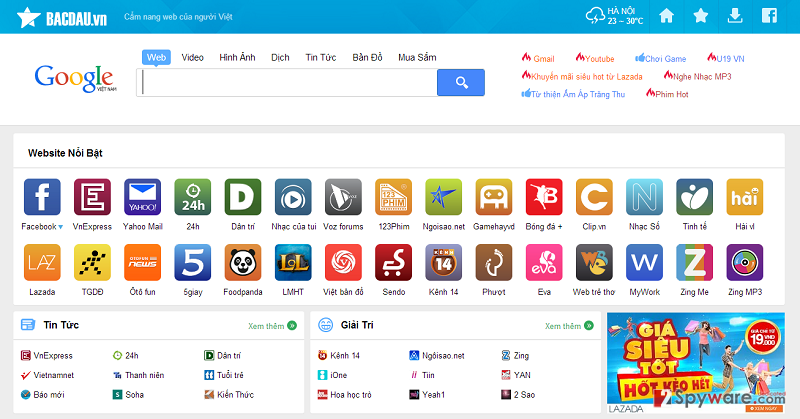Expand the Facebook dropdown arrow
The image size is (800, 419).
click(61, 227)
